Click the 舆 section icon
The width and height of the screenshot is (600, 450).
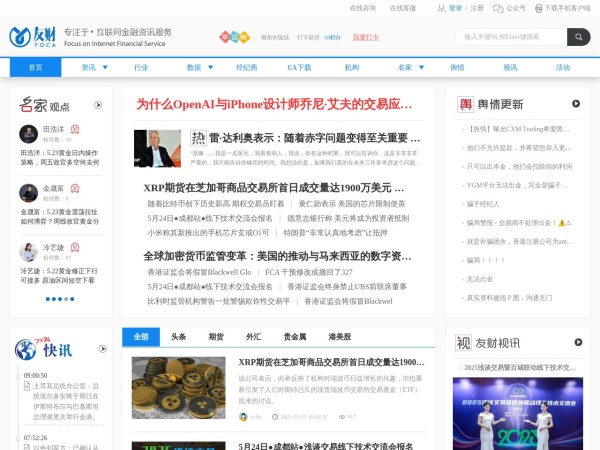coord(465,104)
